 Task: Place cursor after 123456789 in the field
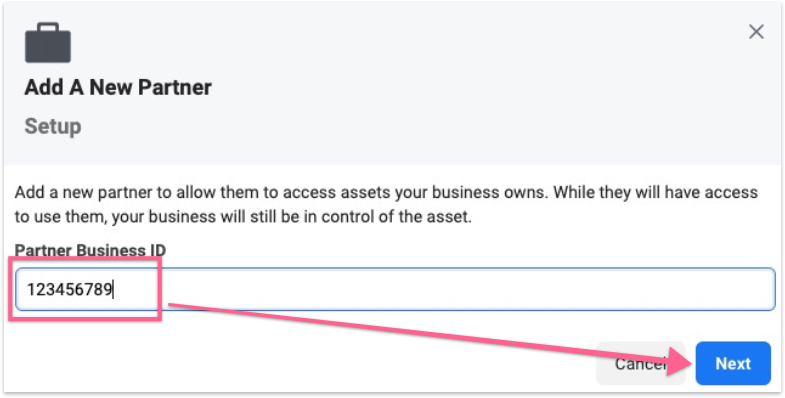coord(113,289)
